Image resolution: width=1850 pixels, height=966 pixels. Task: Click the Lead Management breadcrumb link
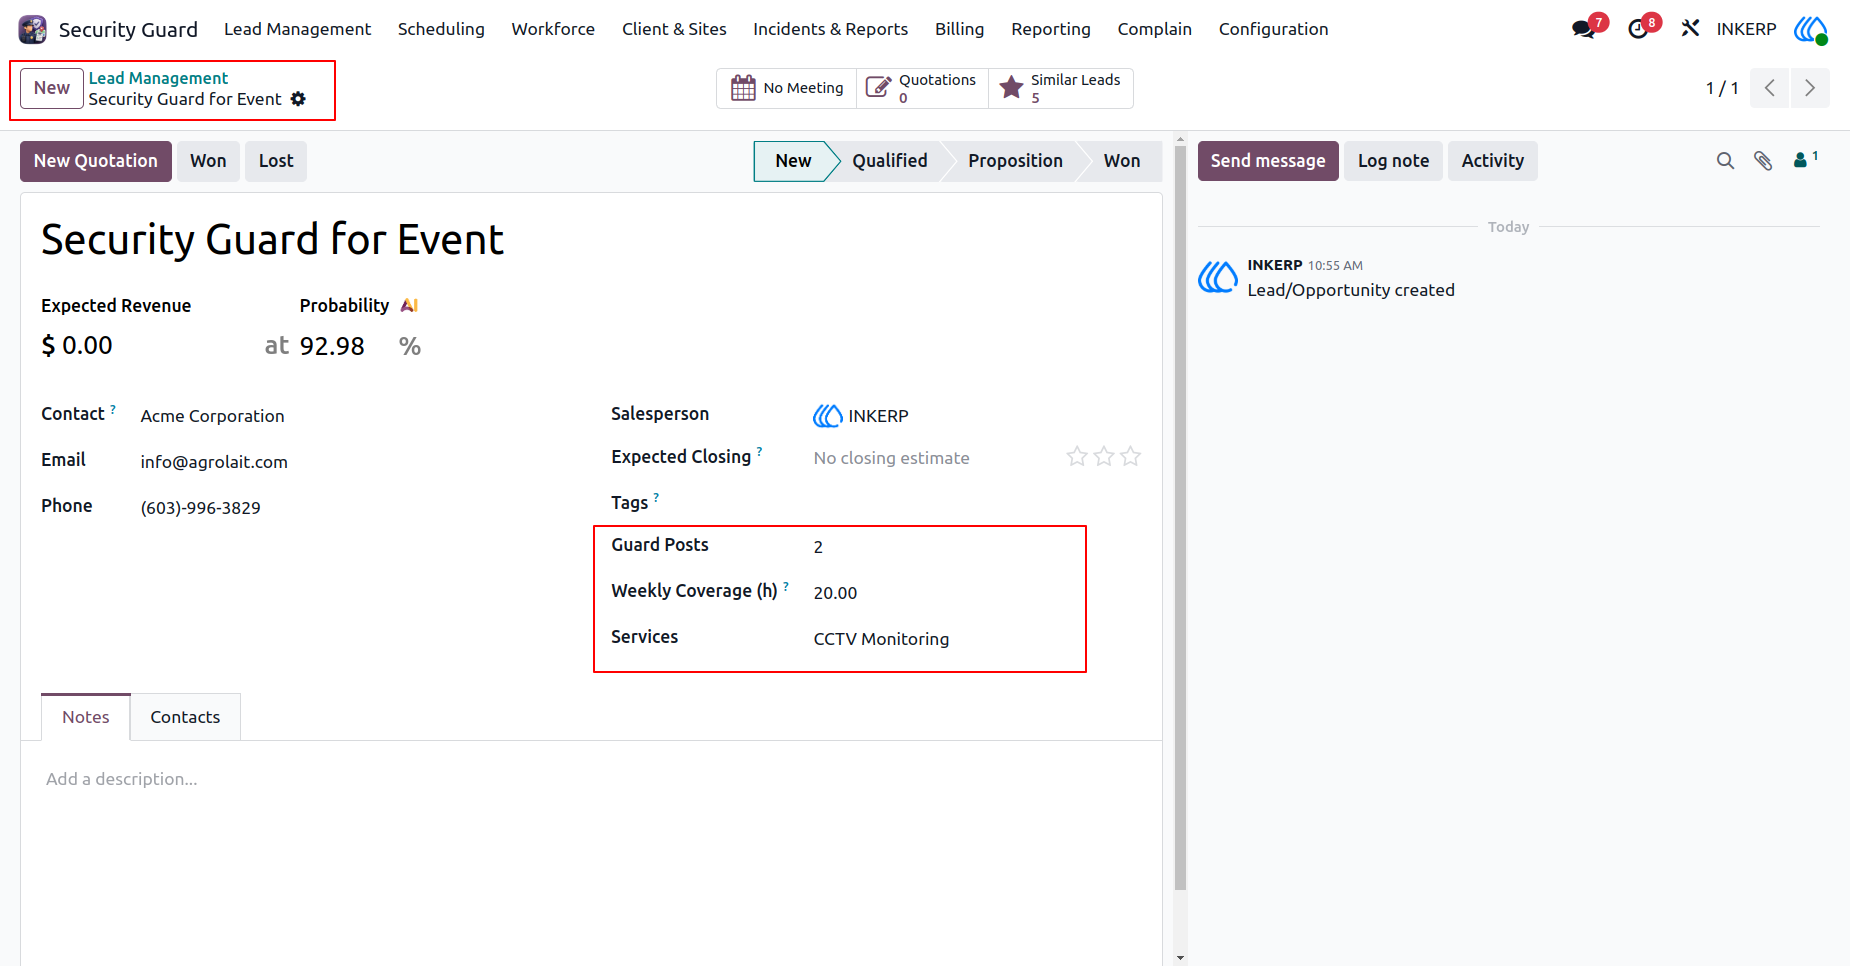click(158, 78)
